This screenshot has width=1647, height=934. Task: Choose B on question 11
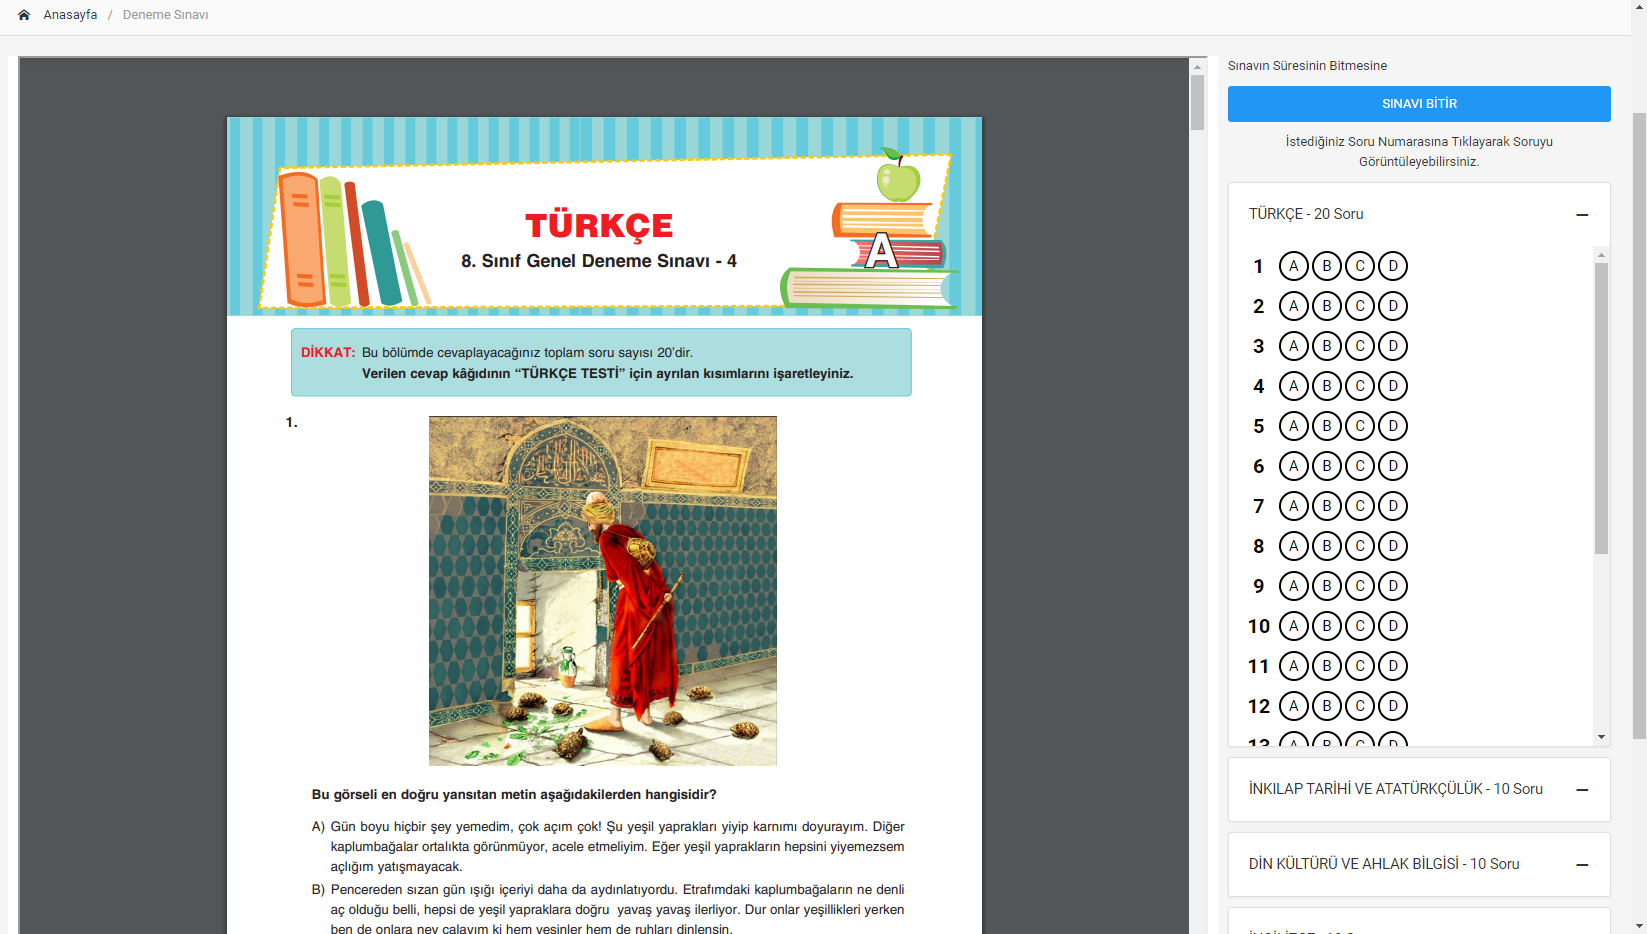click(x=1327, y=666)
